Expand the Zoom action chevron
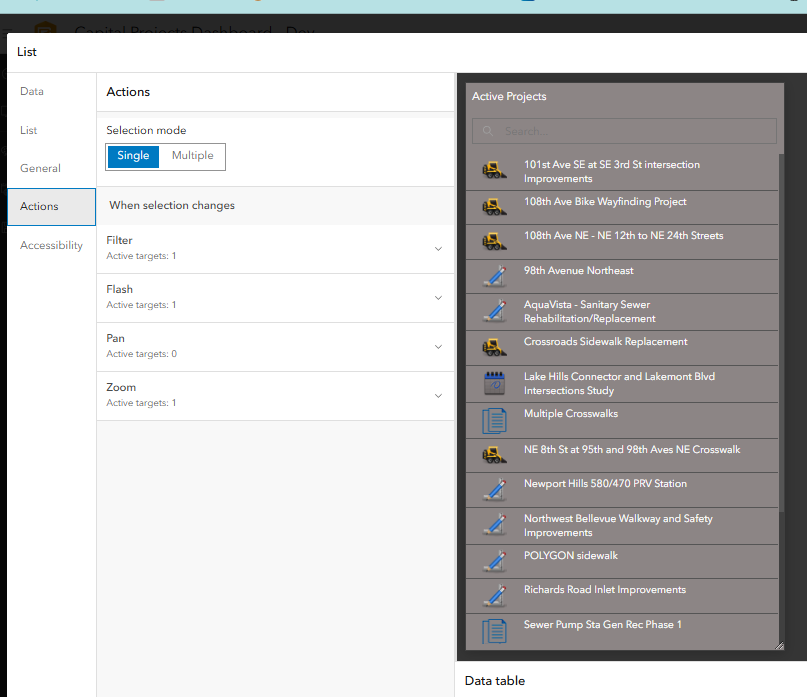Image resolution: width=807 pixels, height=697 pixels. click(x=438, y=395)
